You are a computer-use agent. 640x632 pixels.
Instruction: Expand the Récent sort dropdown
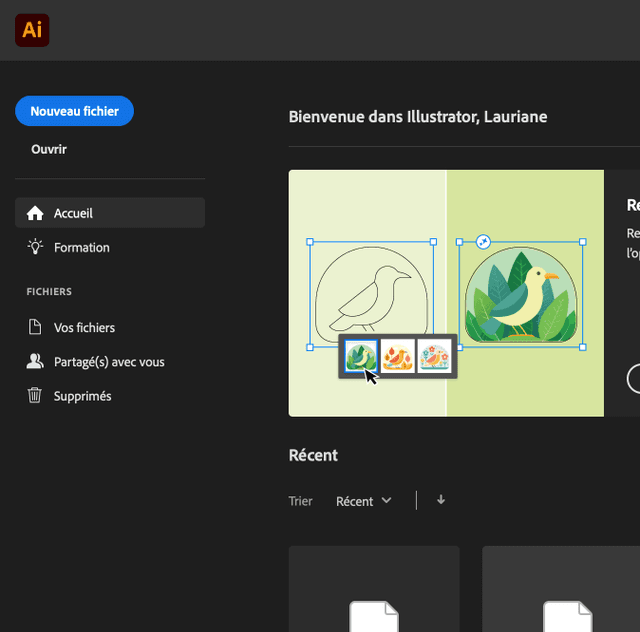pyautogui.click(x=363, y=501)
